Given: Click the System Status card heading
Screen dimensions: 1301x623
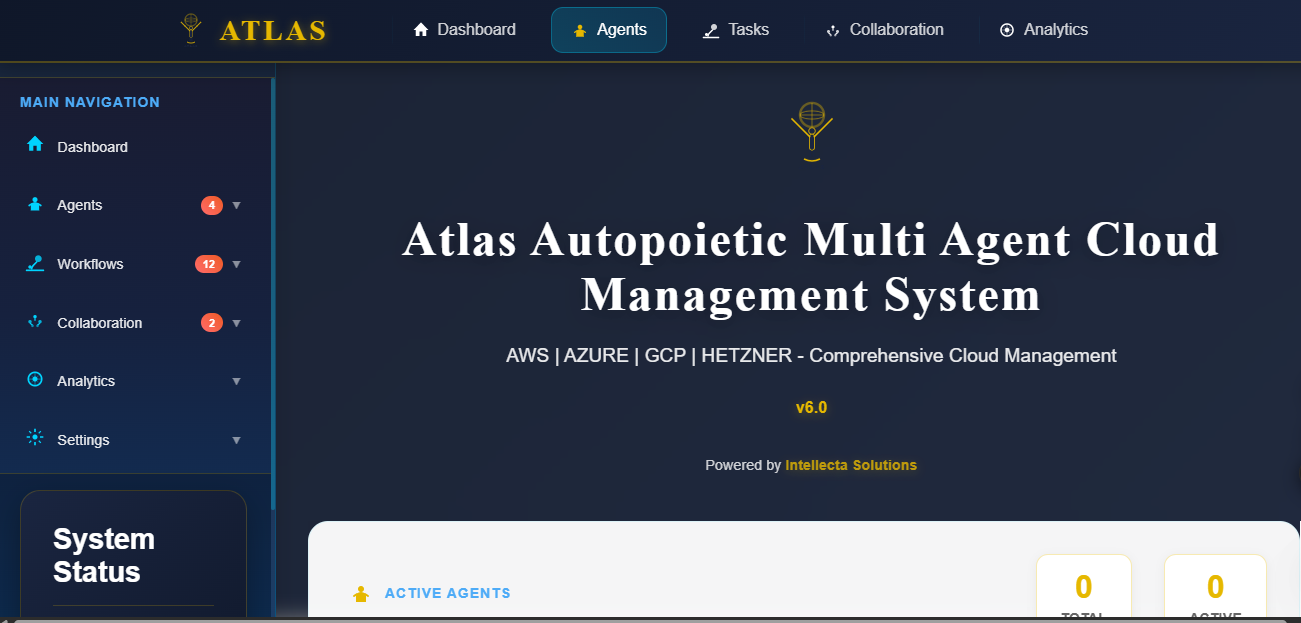Looking at the screenshot, I should coord(104,555).
